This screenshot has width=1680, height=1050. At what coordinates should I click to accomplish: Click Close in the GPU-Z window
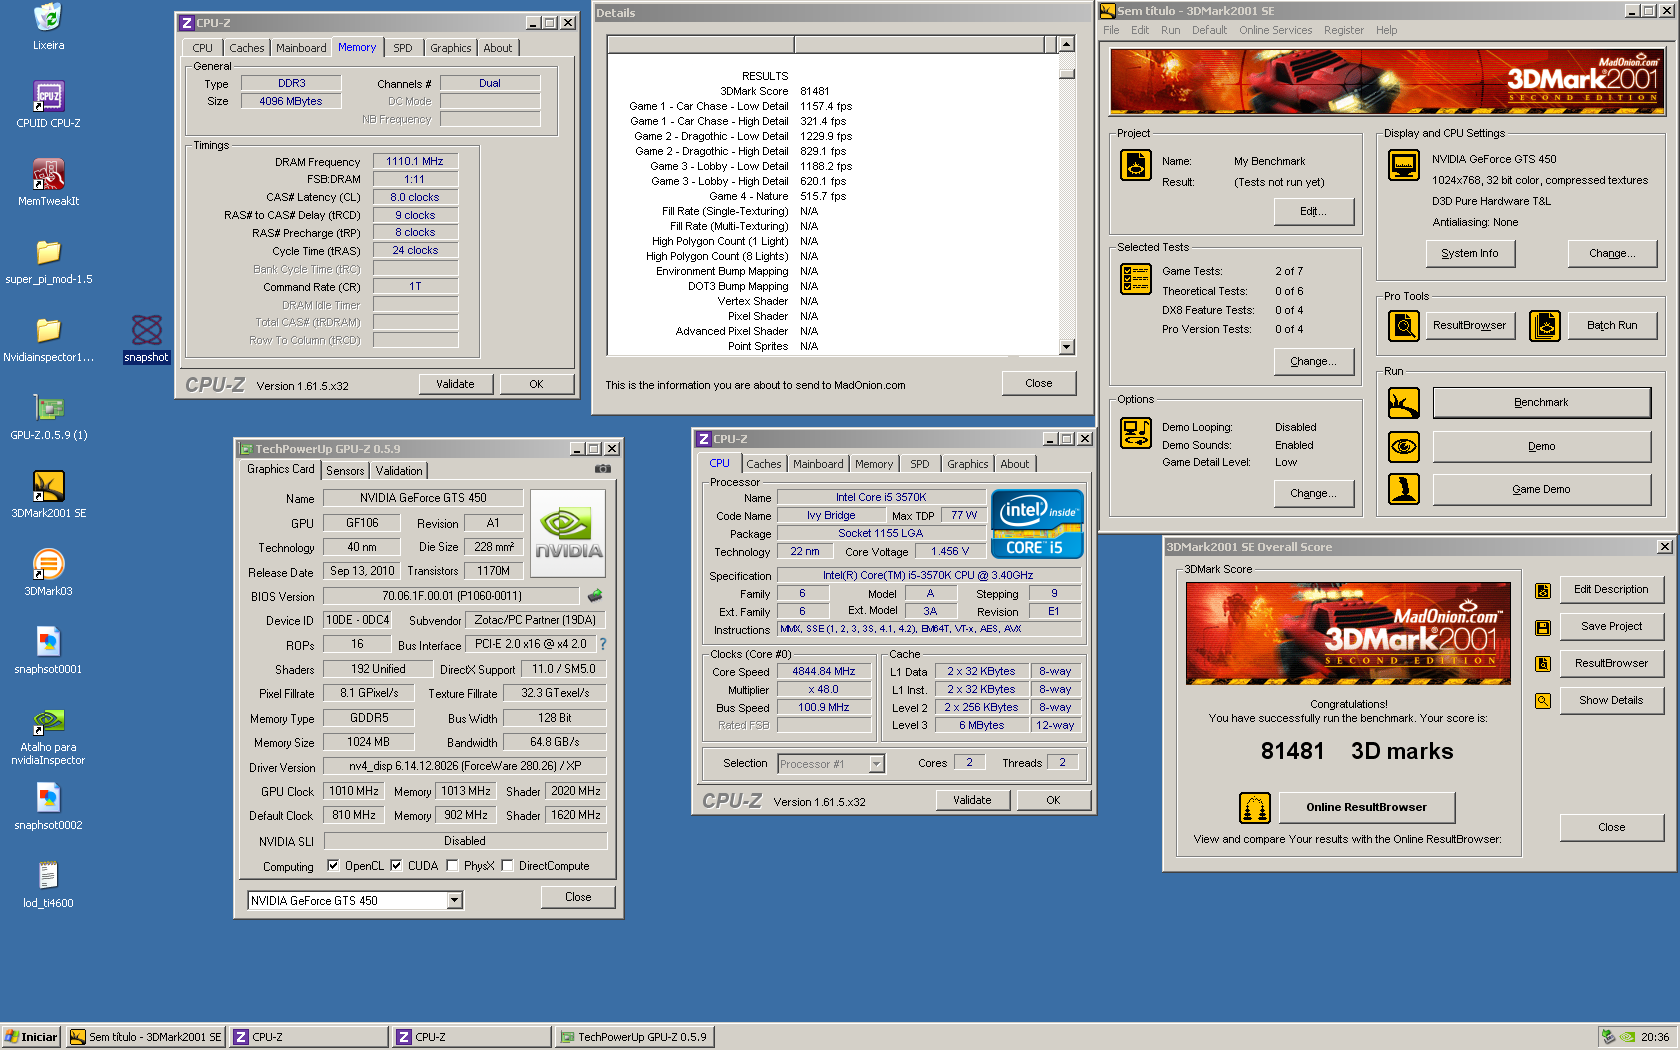[x=578, y=897]
